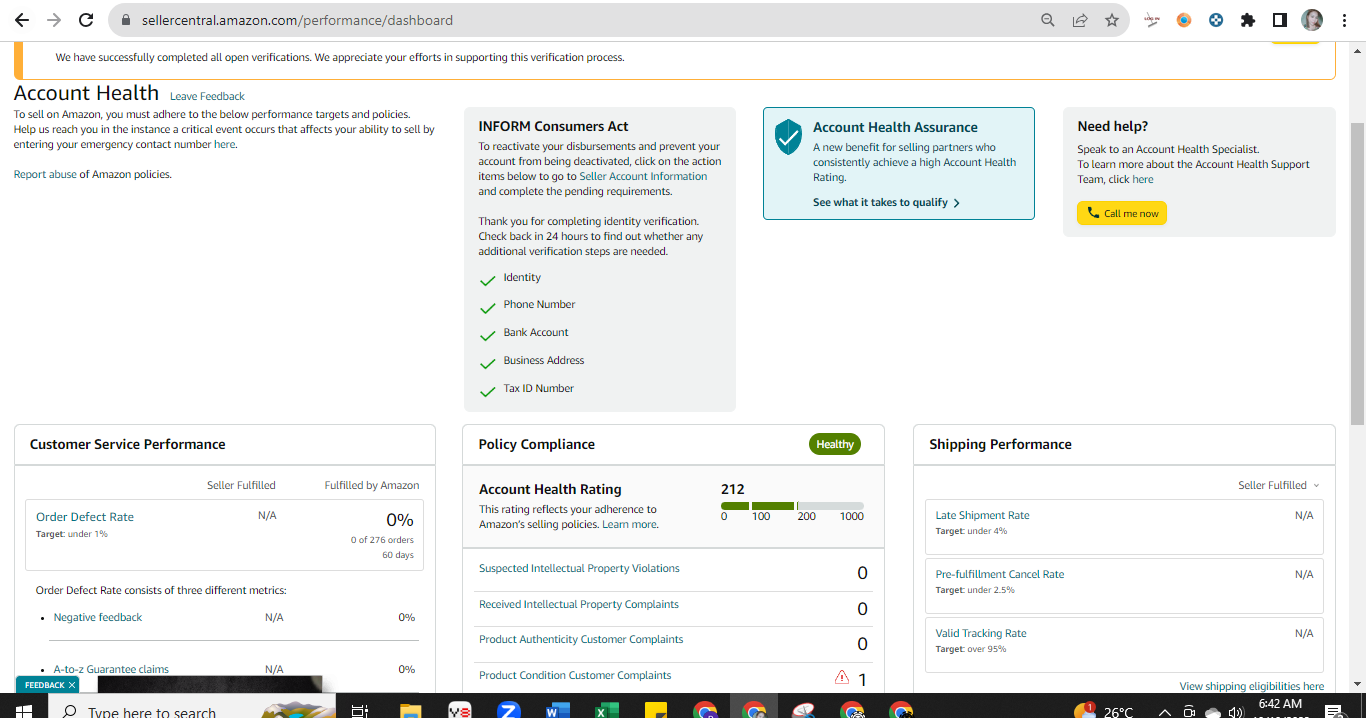The height and width of the screenshot is (718, 1366).
Task: Open the Extensions puzzle piece menu
Action: coord(1247,20)
